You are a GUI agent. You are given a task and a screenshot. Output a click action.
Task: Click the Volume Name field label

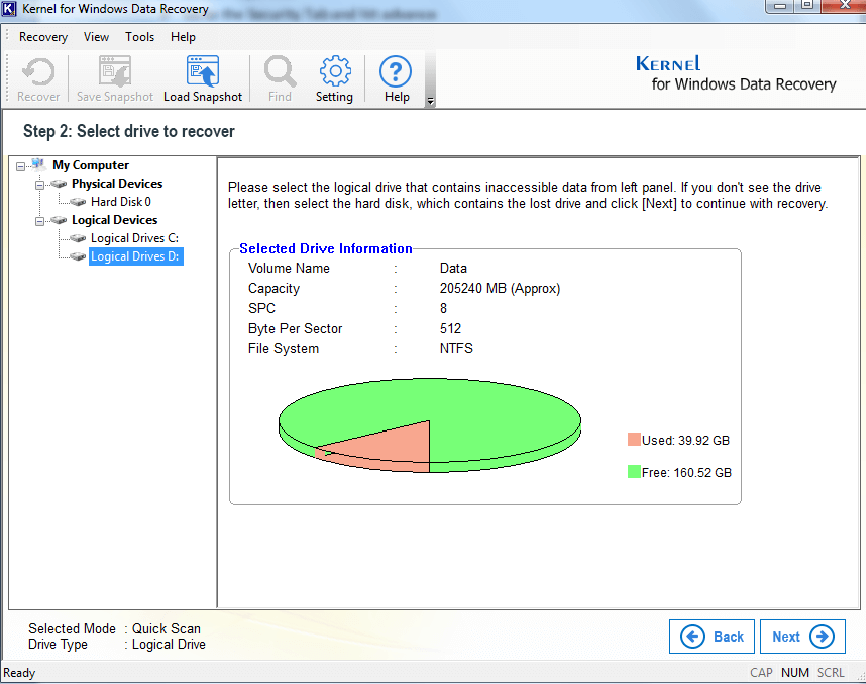pyautogui.click(x=289, y=269)
